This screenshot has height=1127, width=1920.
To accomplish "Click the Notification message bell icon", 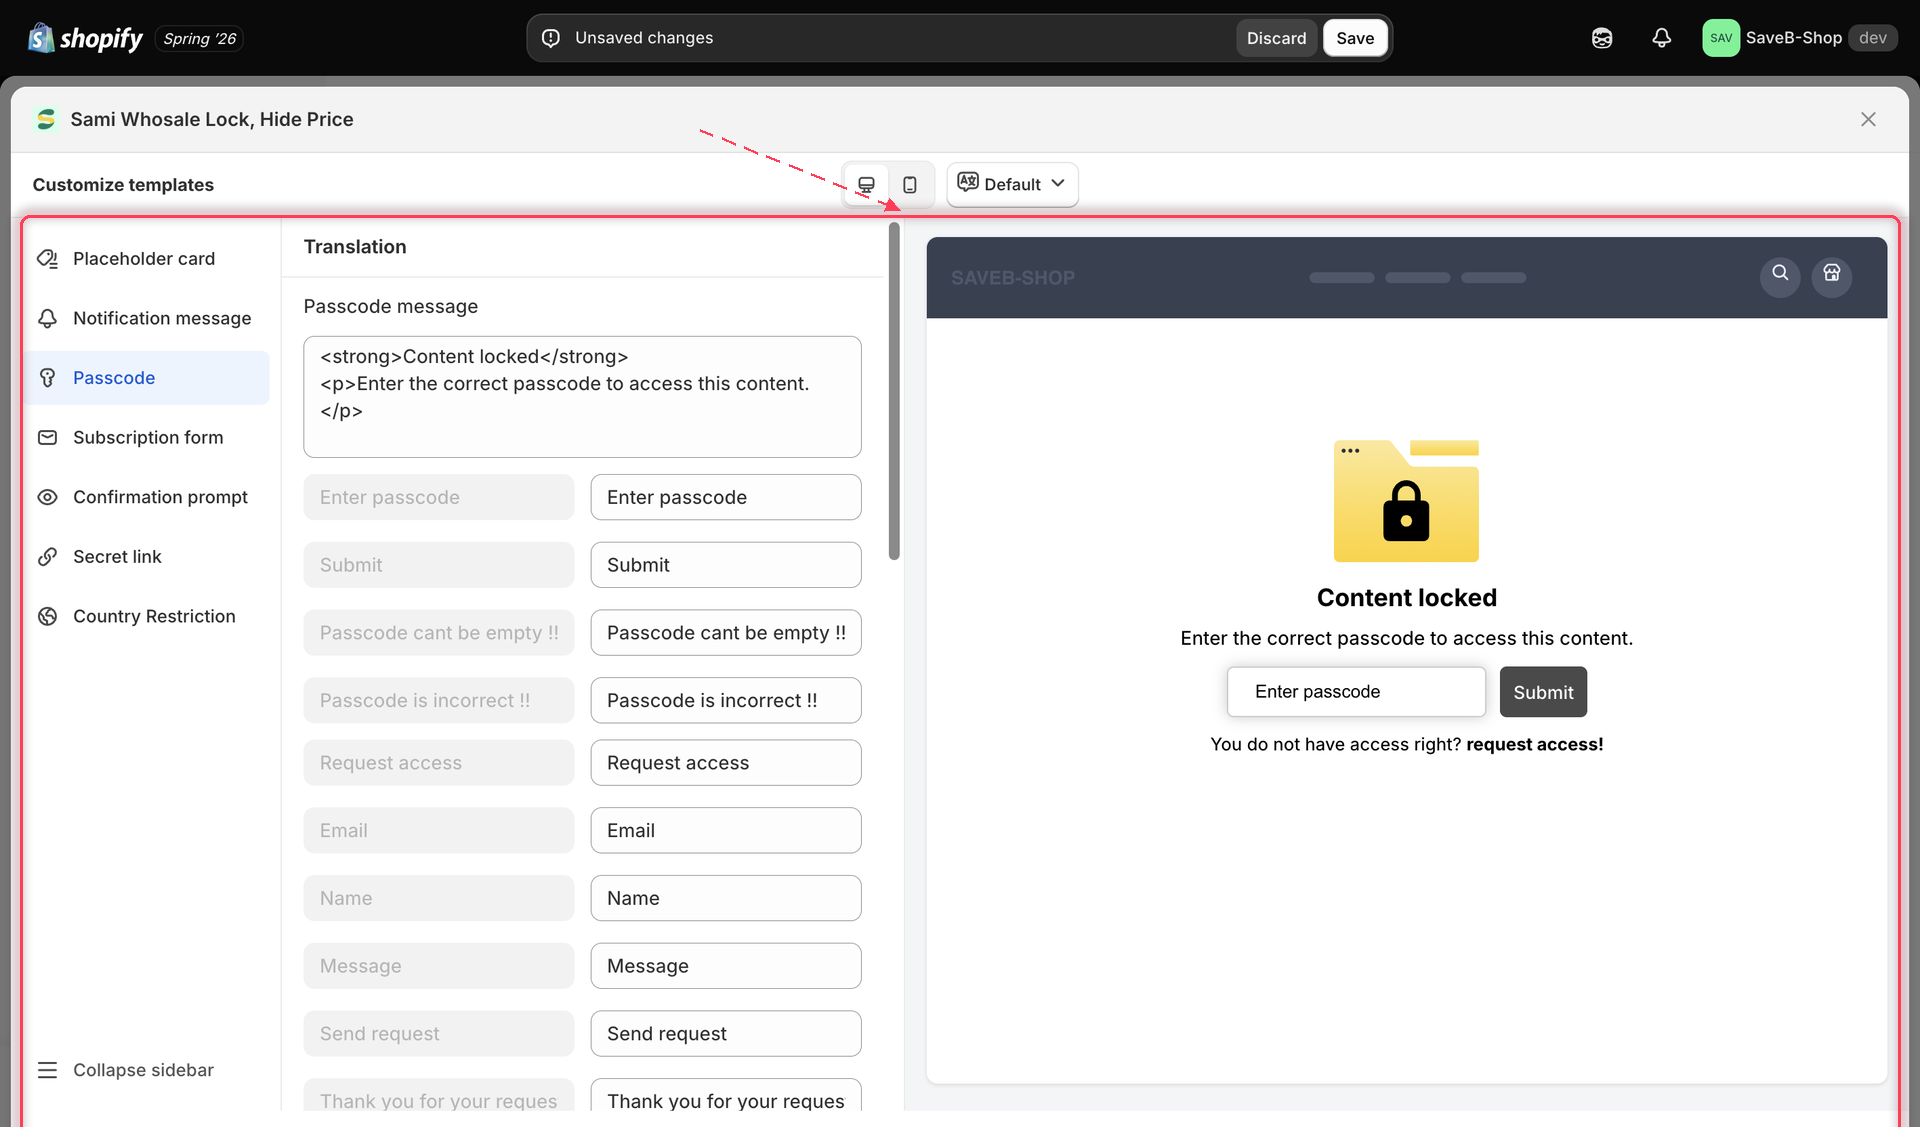I will coord(47,318).
